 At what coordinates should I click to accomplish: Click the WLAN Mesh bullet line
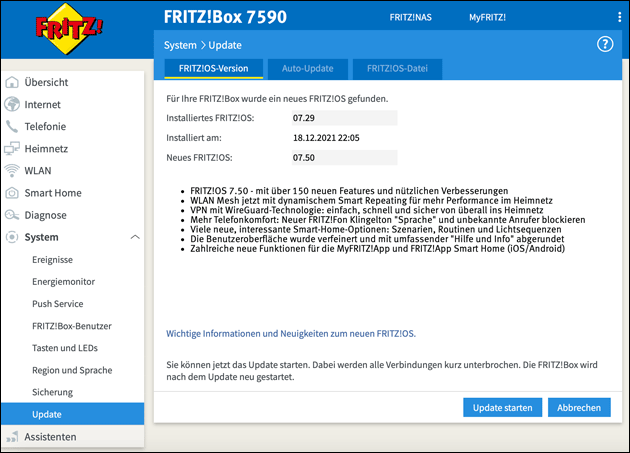click(x=371, y=201)
